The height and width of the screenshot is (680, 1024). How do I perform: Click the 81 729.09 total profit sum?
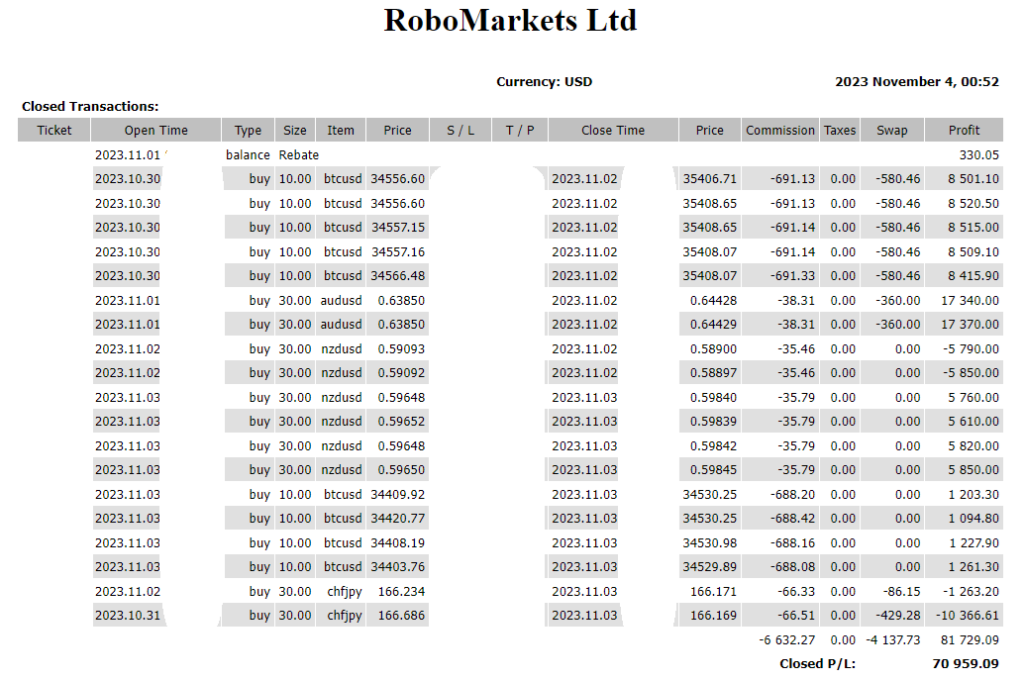point(968,640)
